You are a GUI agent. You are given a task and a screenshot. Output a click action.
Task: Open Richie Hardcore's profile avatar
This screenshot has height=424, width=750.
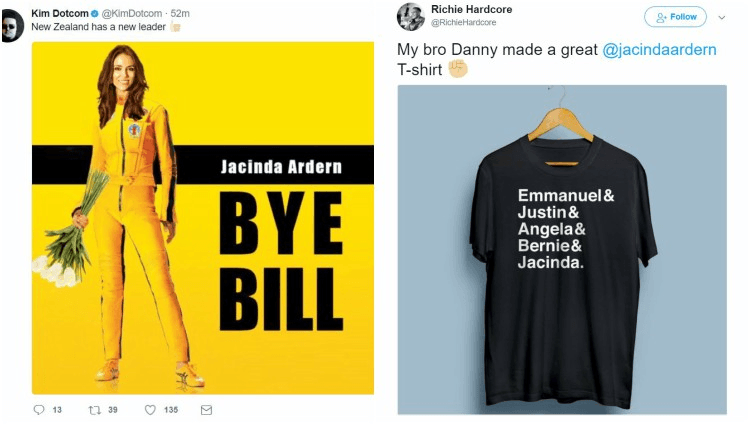(410, 17)
